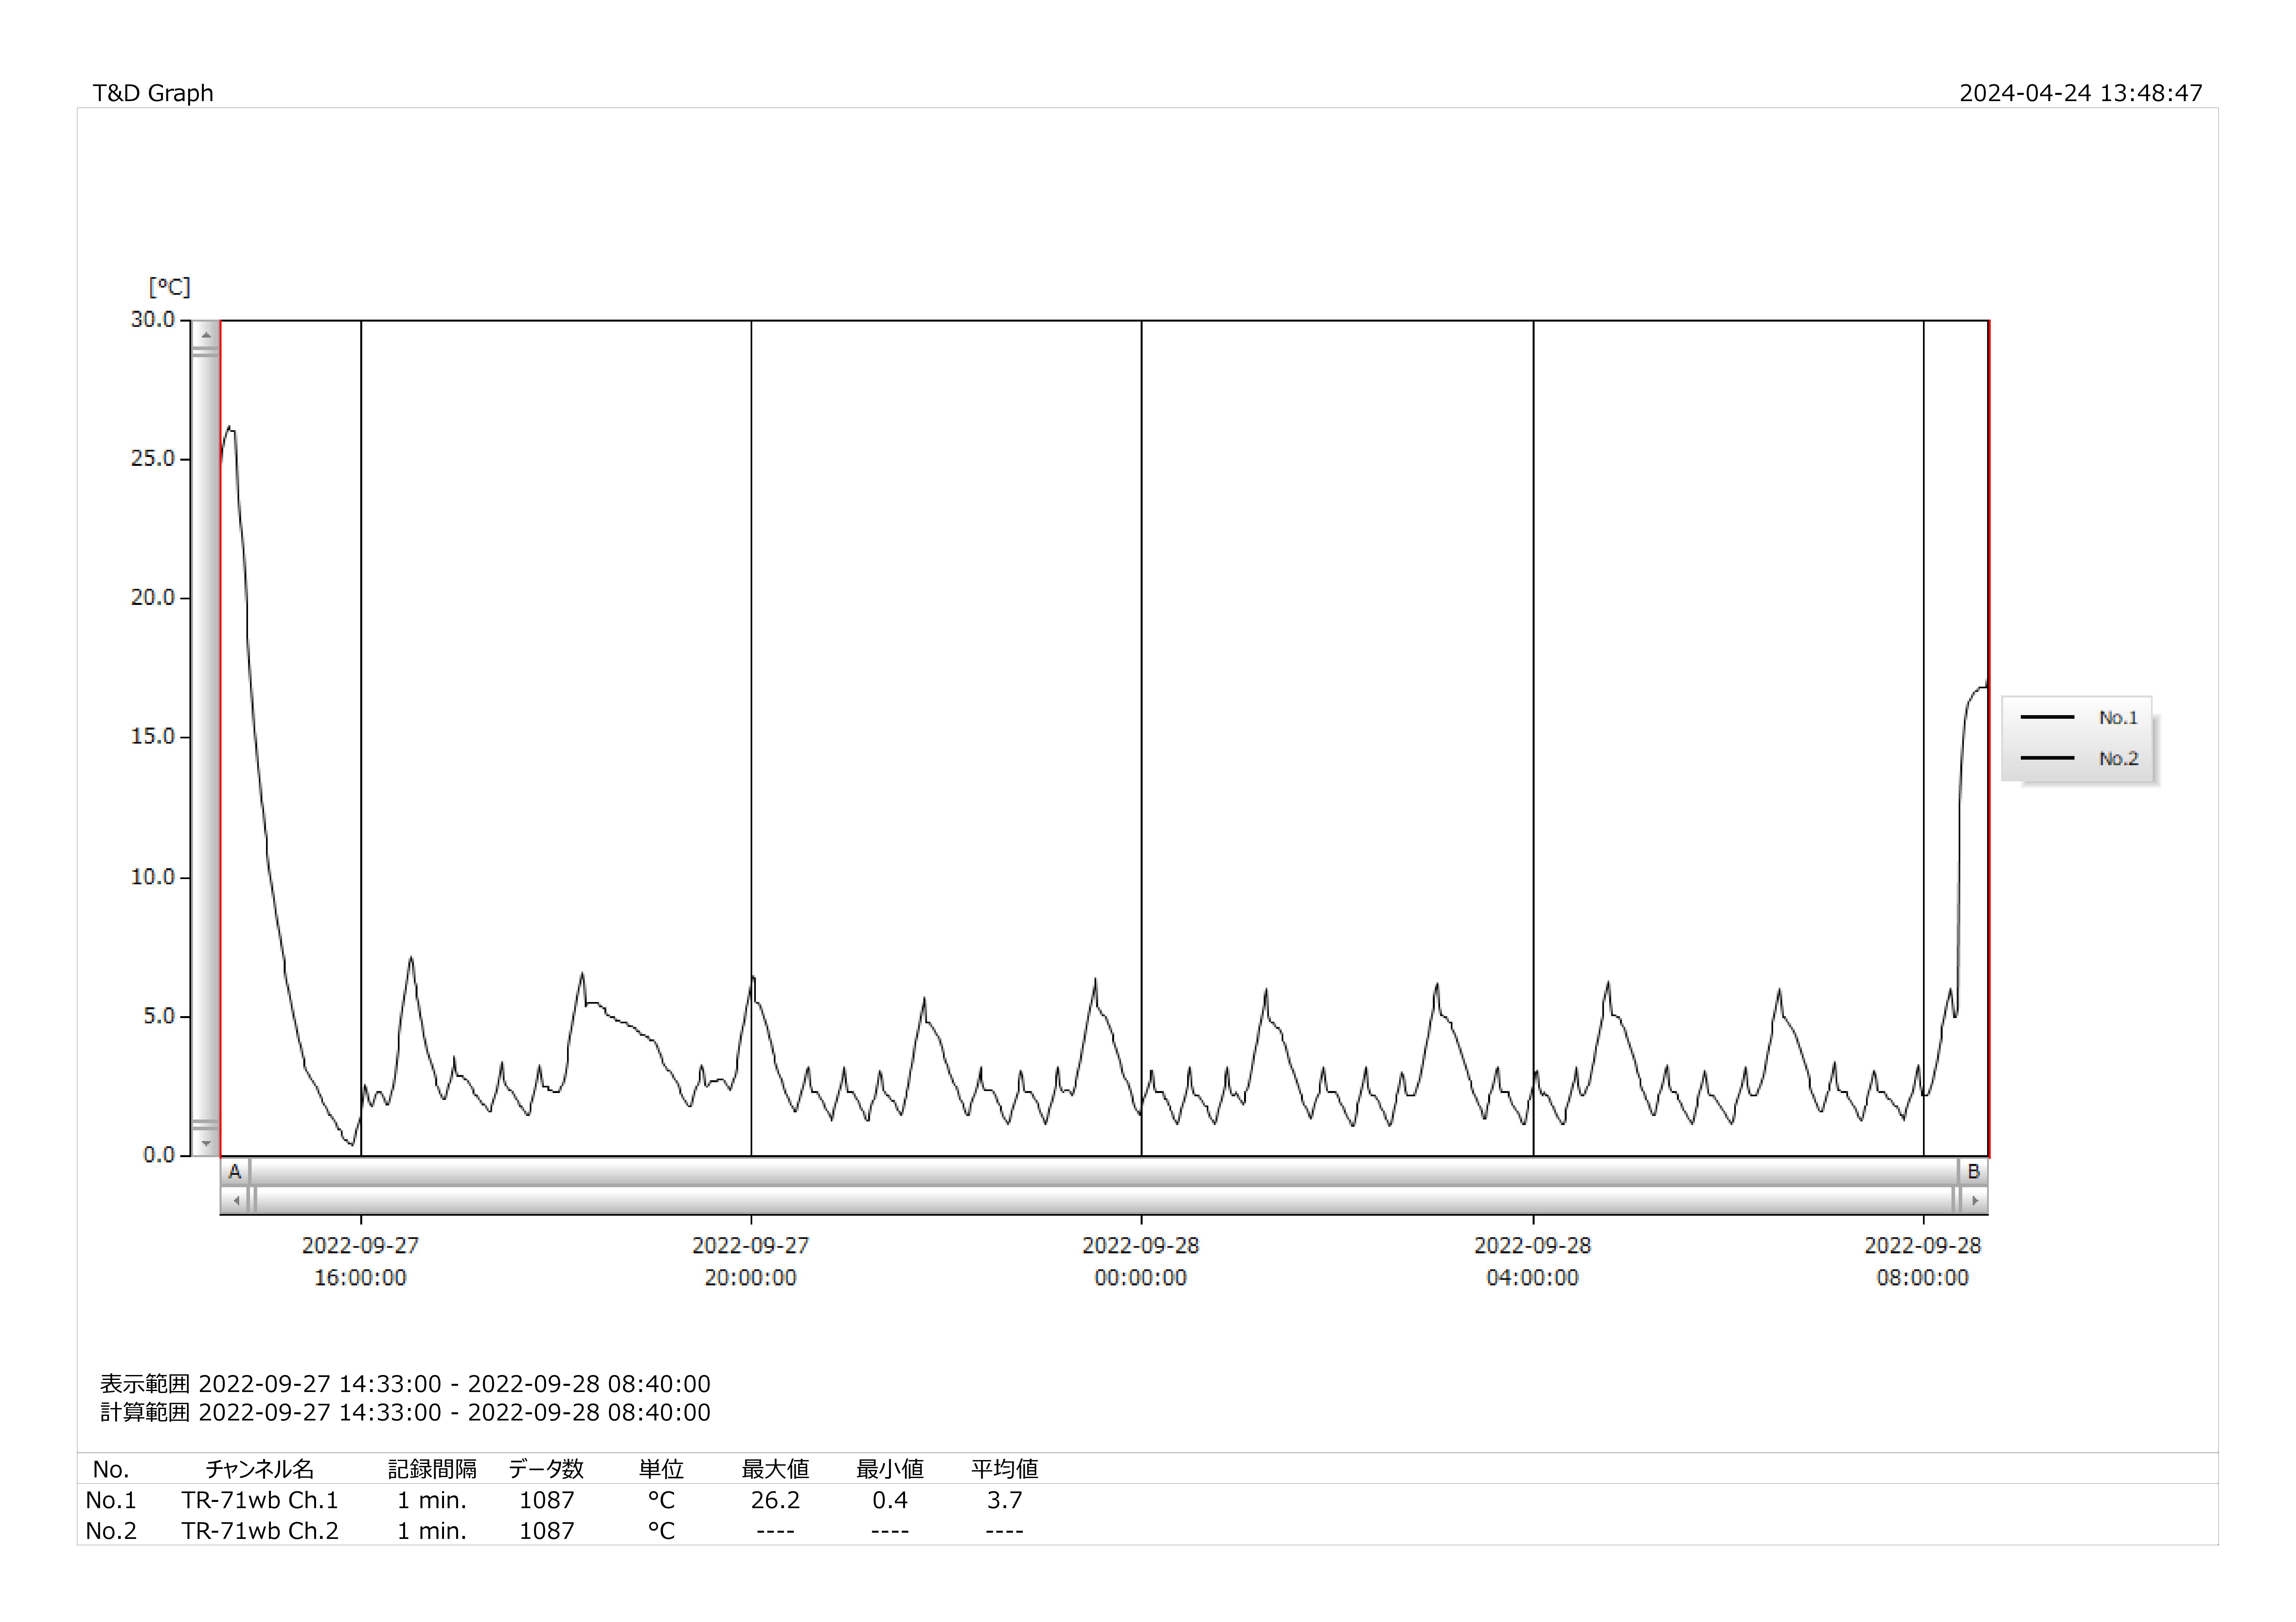The width and height of the screenshot is (2296, 1622).
Task: Click the TR-71wb Ch.1 channel name
Action: tap(260, 1500)
